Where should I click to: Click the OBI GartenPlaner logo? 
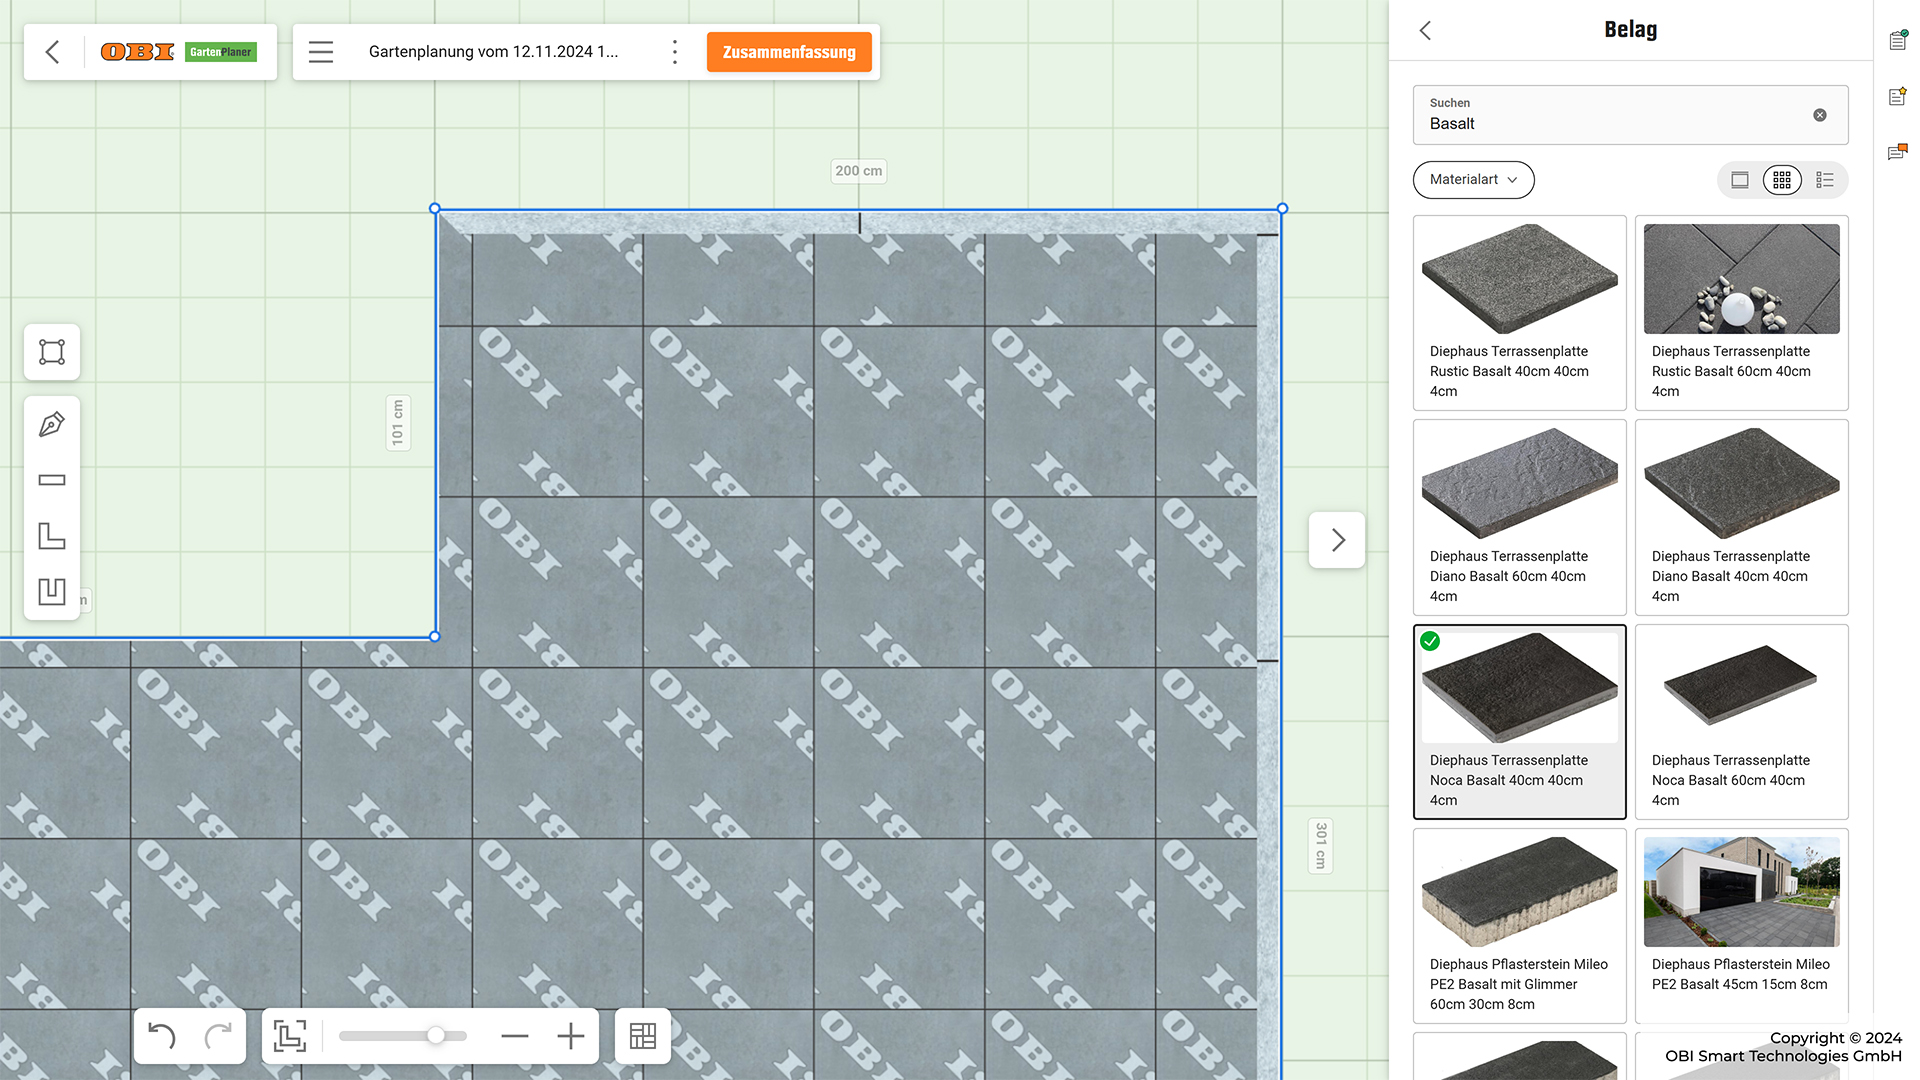tap(178, 52)
